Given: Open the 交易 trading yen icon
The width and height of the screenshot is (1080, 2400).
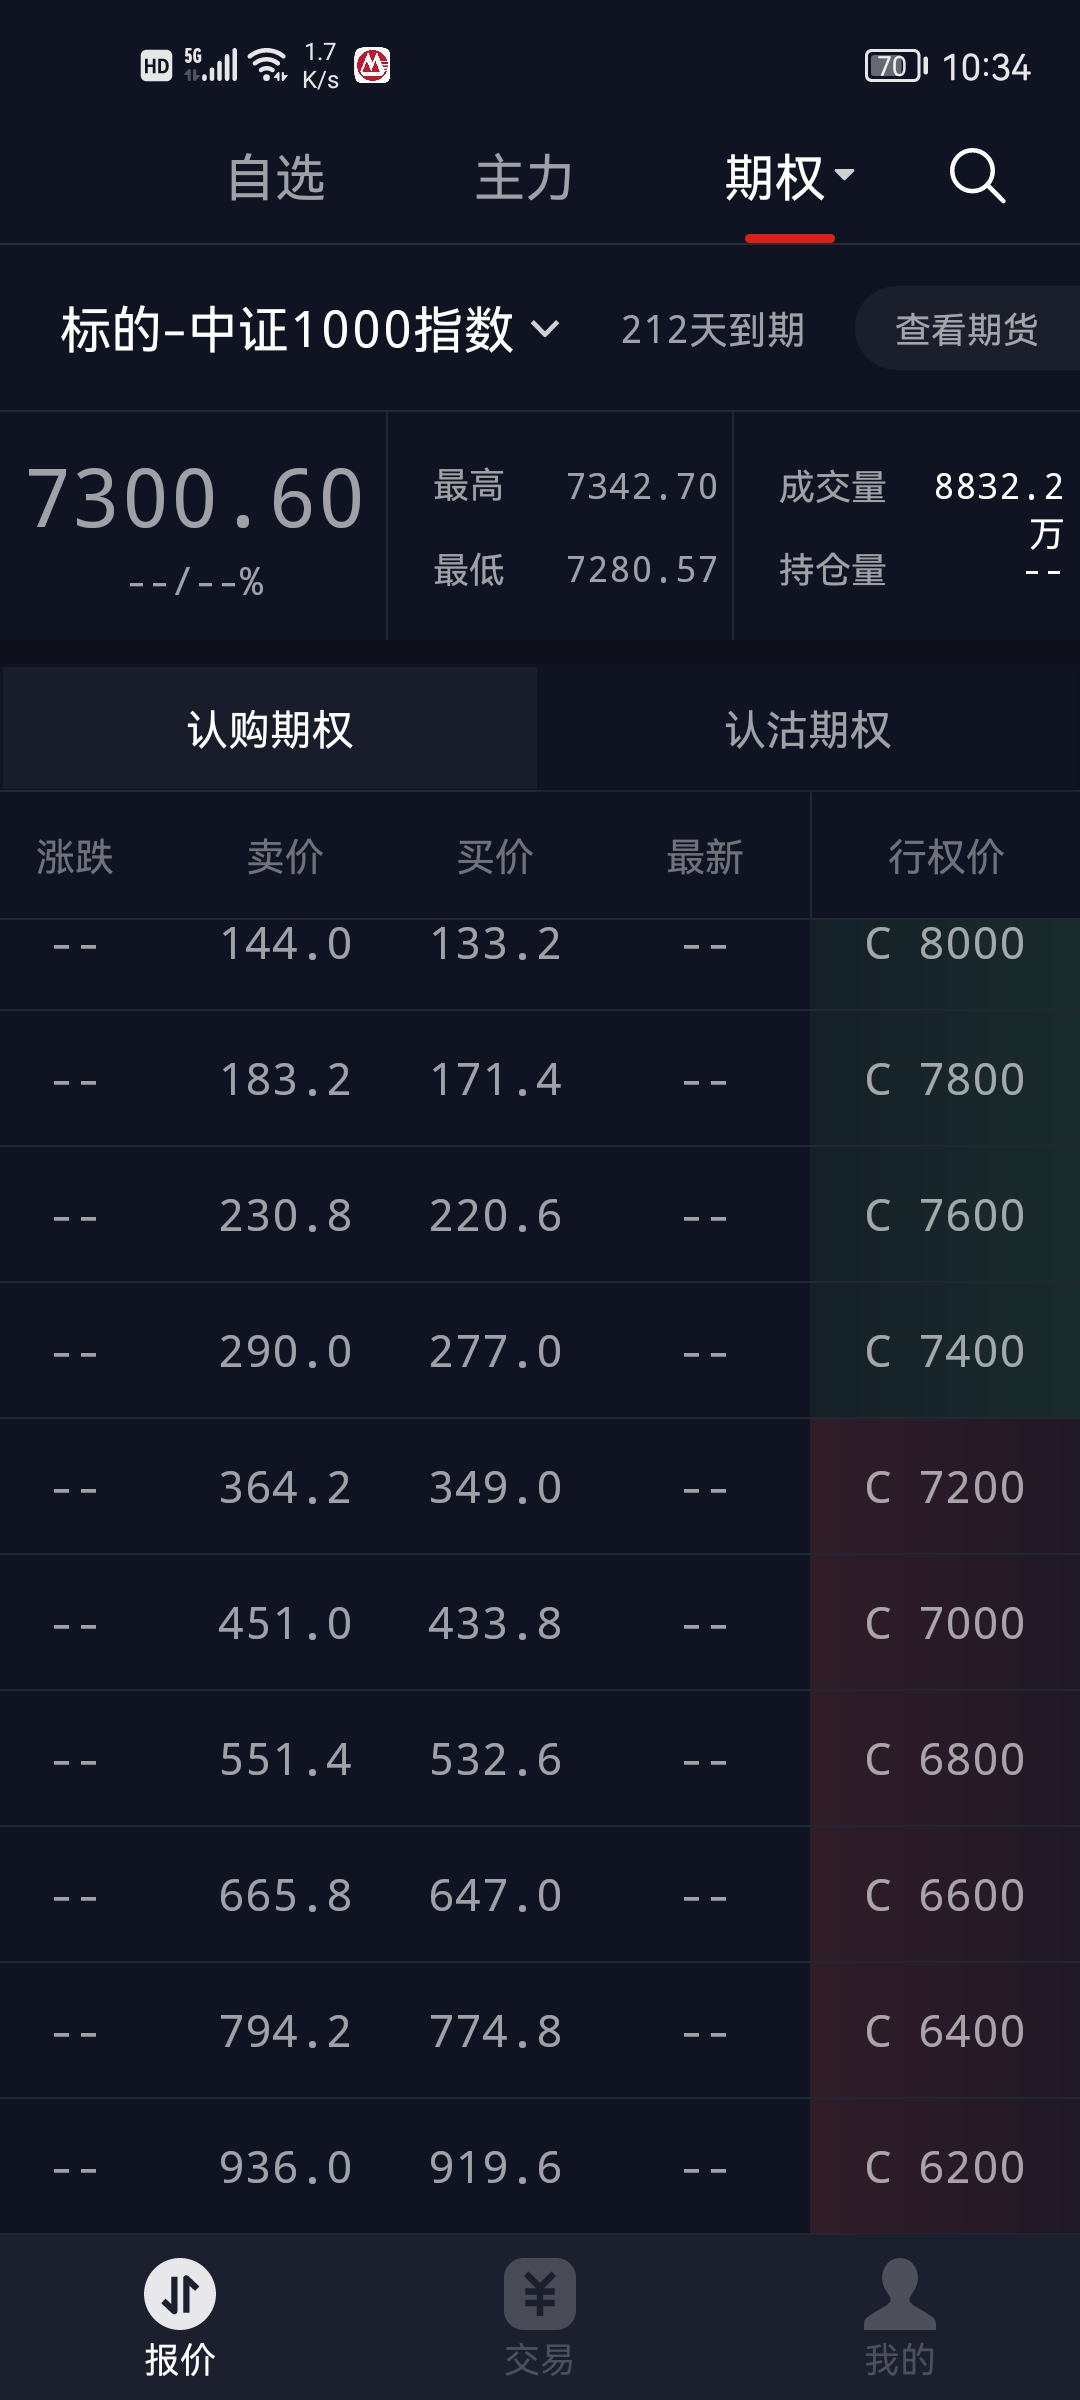Looking at the screenshot, I should (539, 2294).
